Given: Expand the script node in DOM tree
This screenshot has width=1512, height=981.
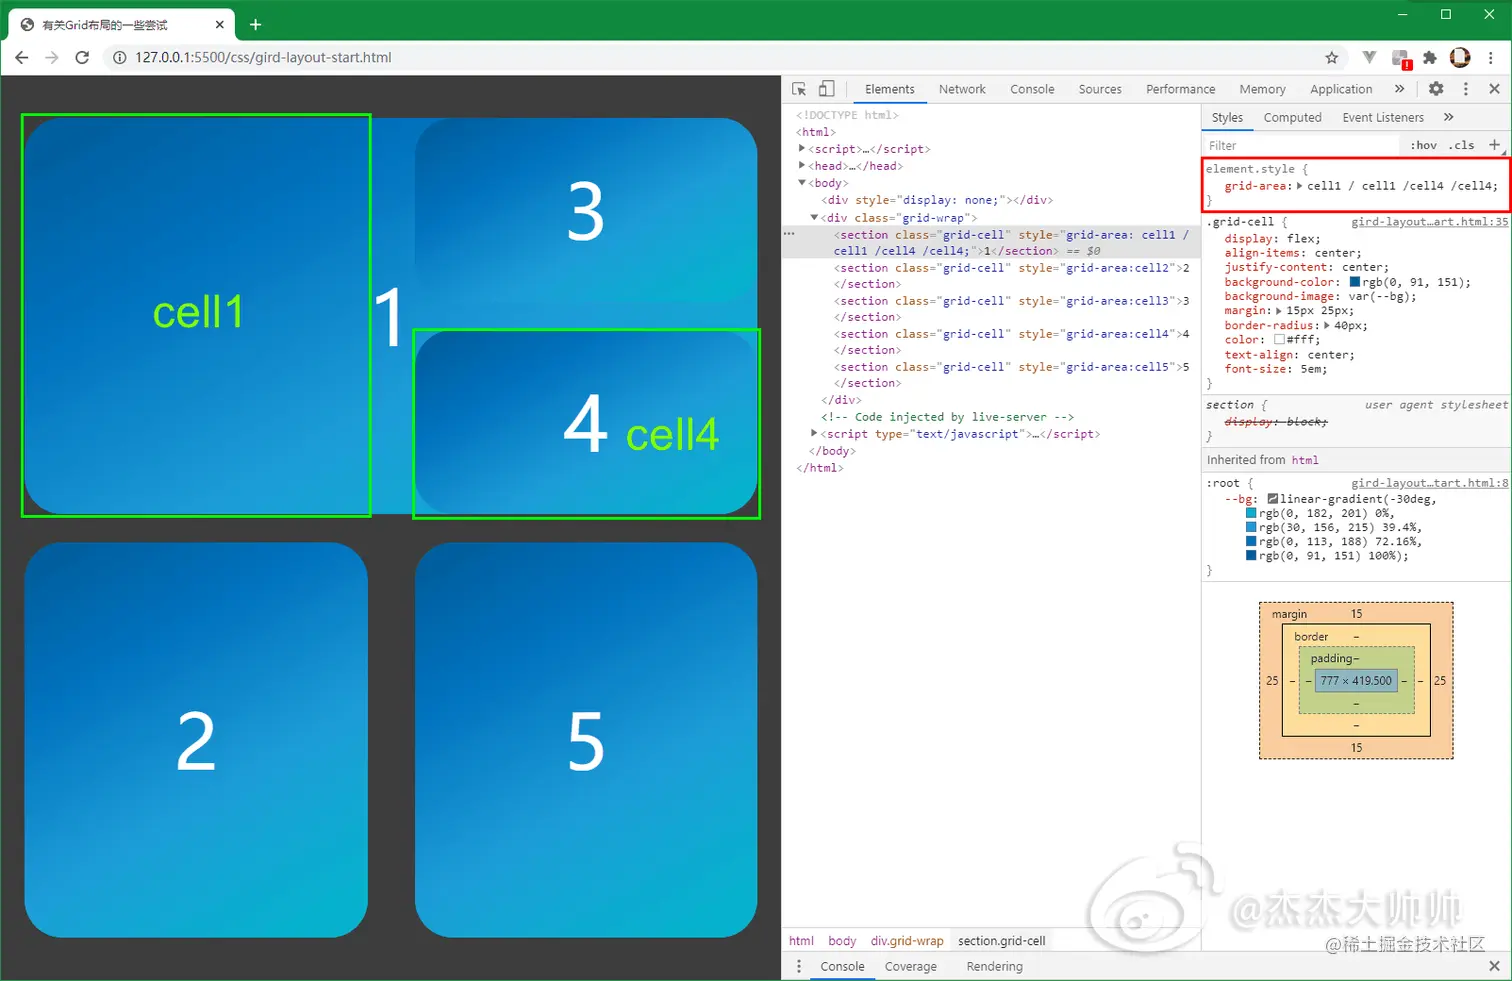Looking at the screenshot, I should click(802, 149).
